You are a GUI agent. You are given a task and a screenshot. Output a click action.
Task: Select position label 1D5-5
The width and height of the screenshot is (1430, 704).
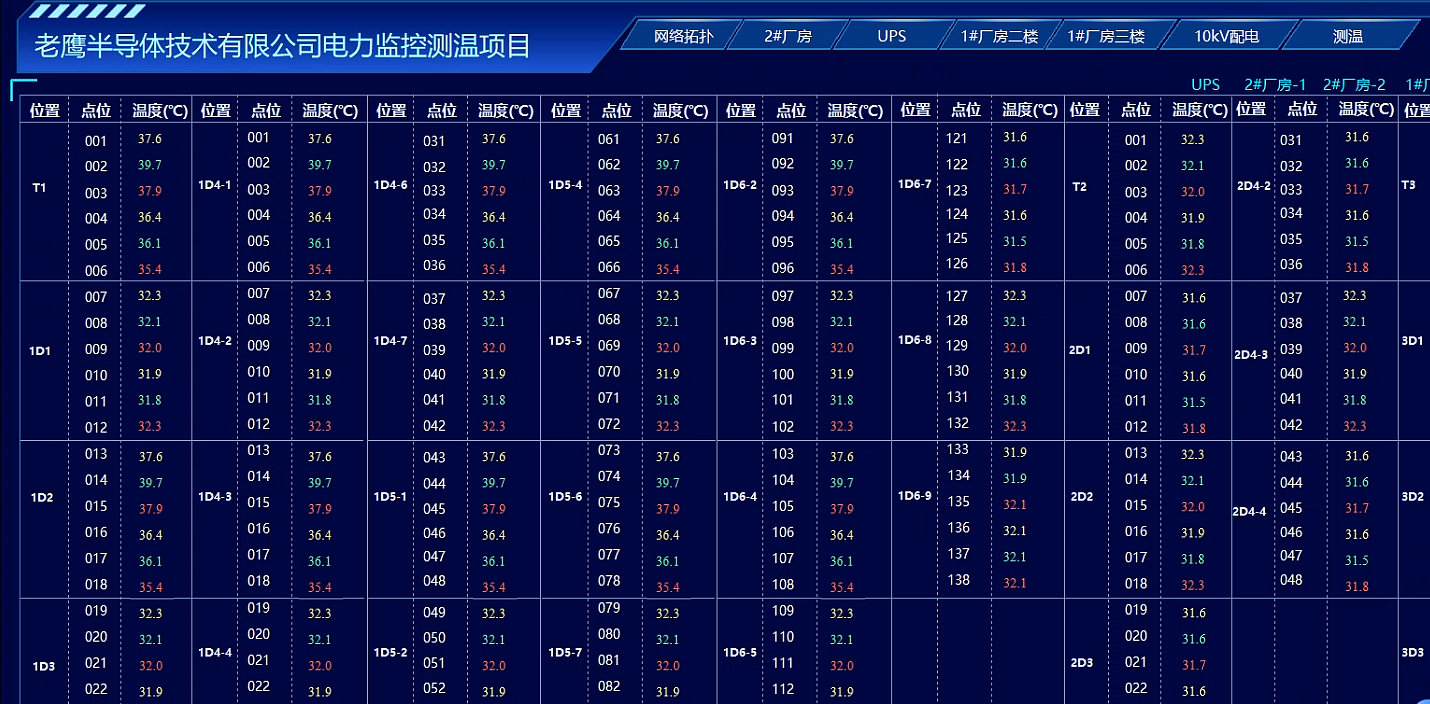pos(565,340)
